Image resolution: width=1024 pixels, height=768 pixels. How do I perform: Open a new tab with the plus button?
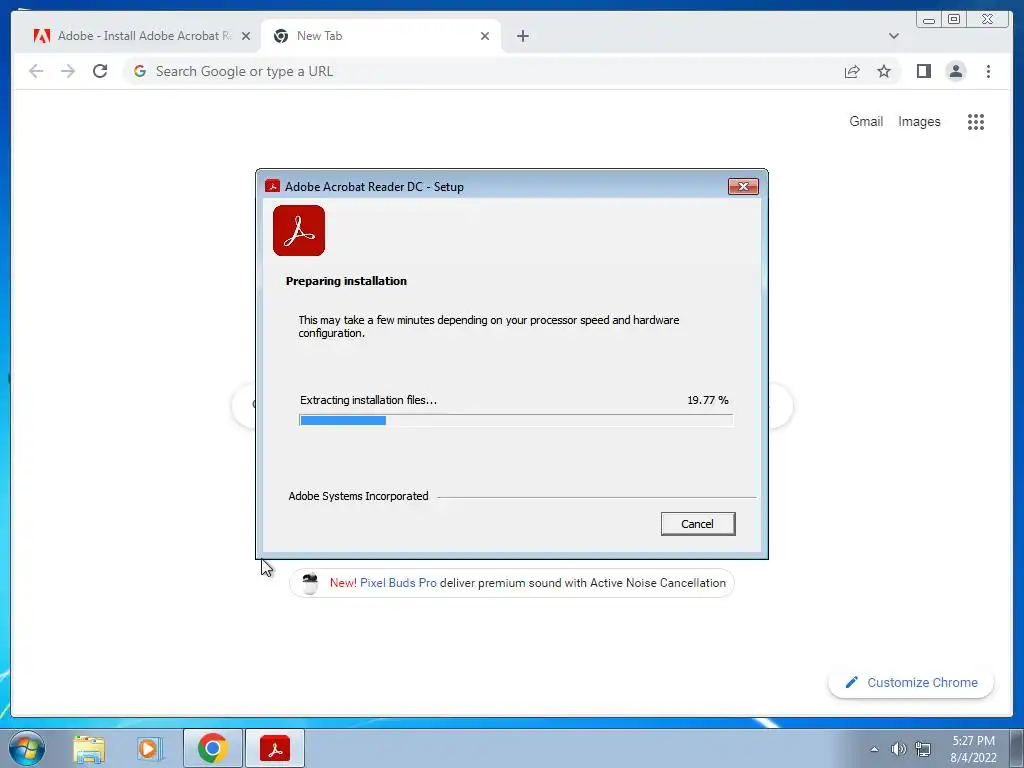tap(522, 36)
